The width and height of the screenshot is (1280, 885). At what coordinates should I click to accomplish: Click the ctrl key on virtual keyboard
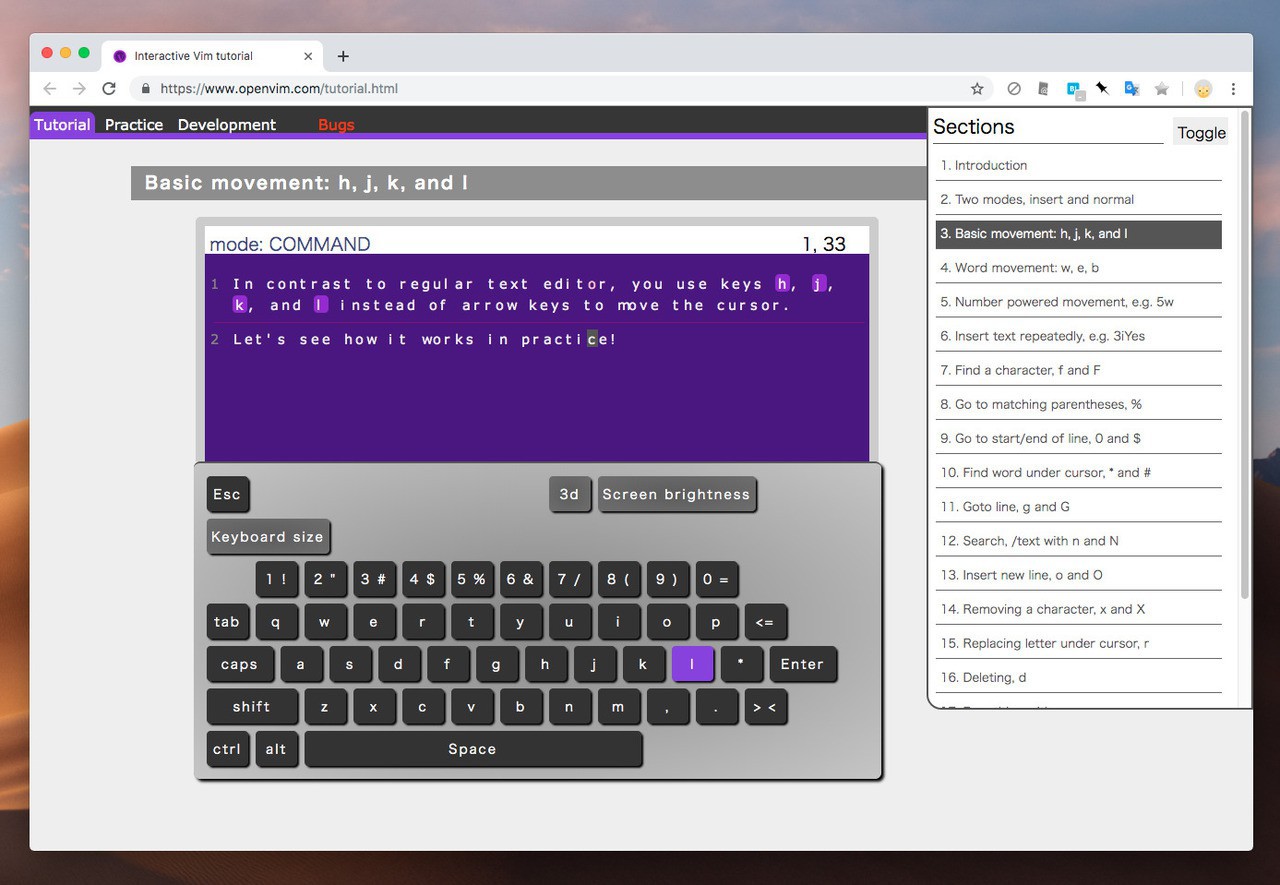[x=227, y=749]
